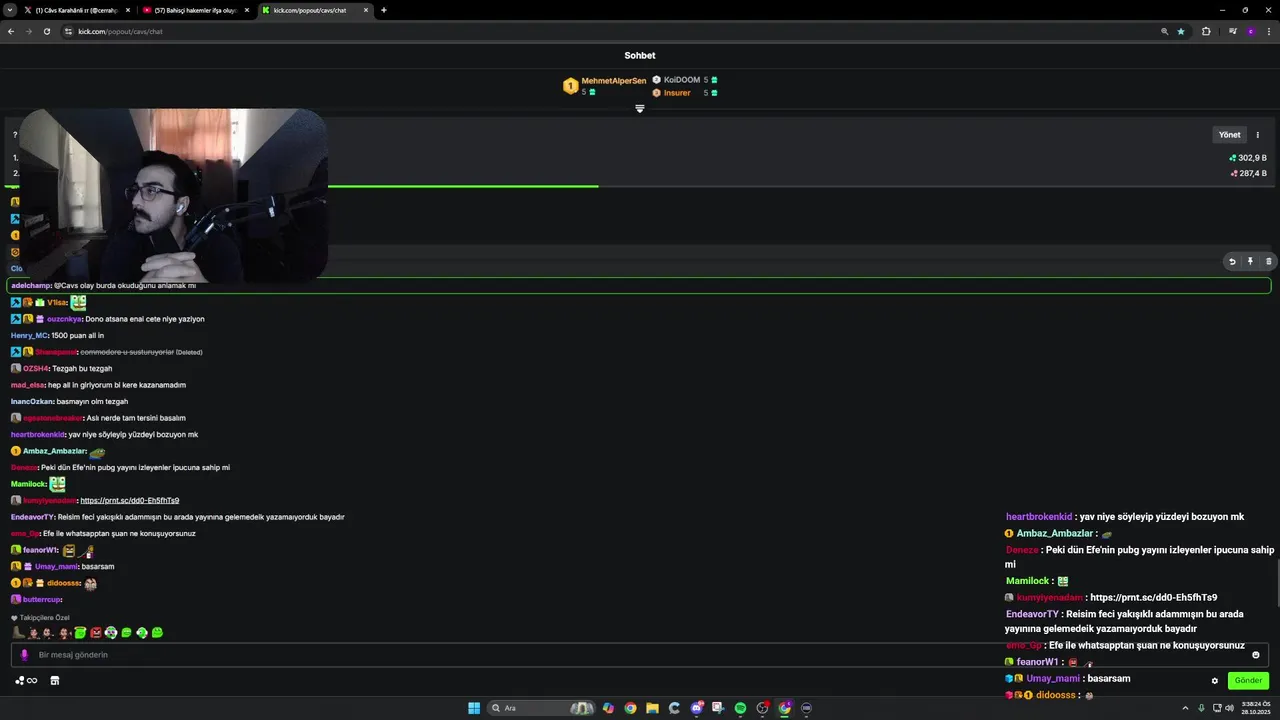1280x720 pixels.
Task: Click username EndeavorTY in left chat
Action: [x=32, y=517]
